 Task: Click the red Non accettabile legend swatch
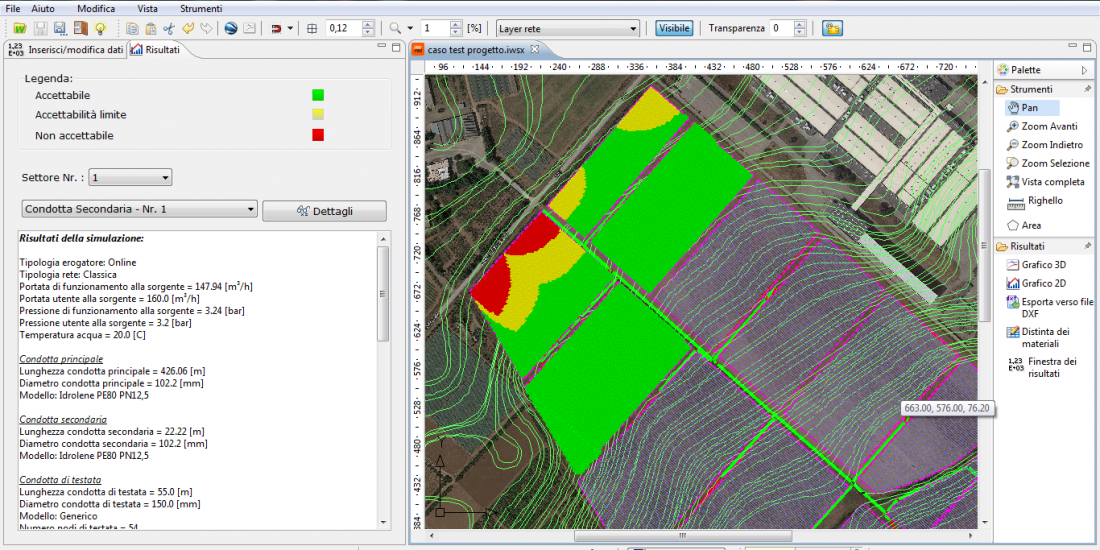318,135
